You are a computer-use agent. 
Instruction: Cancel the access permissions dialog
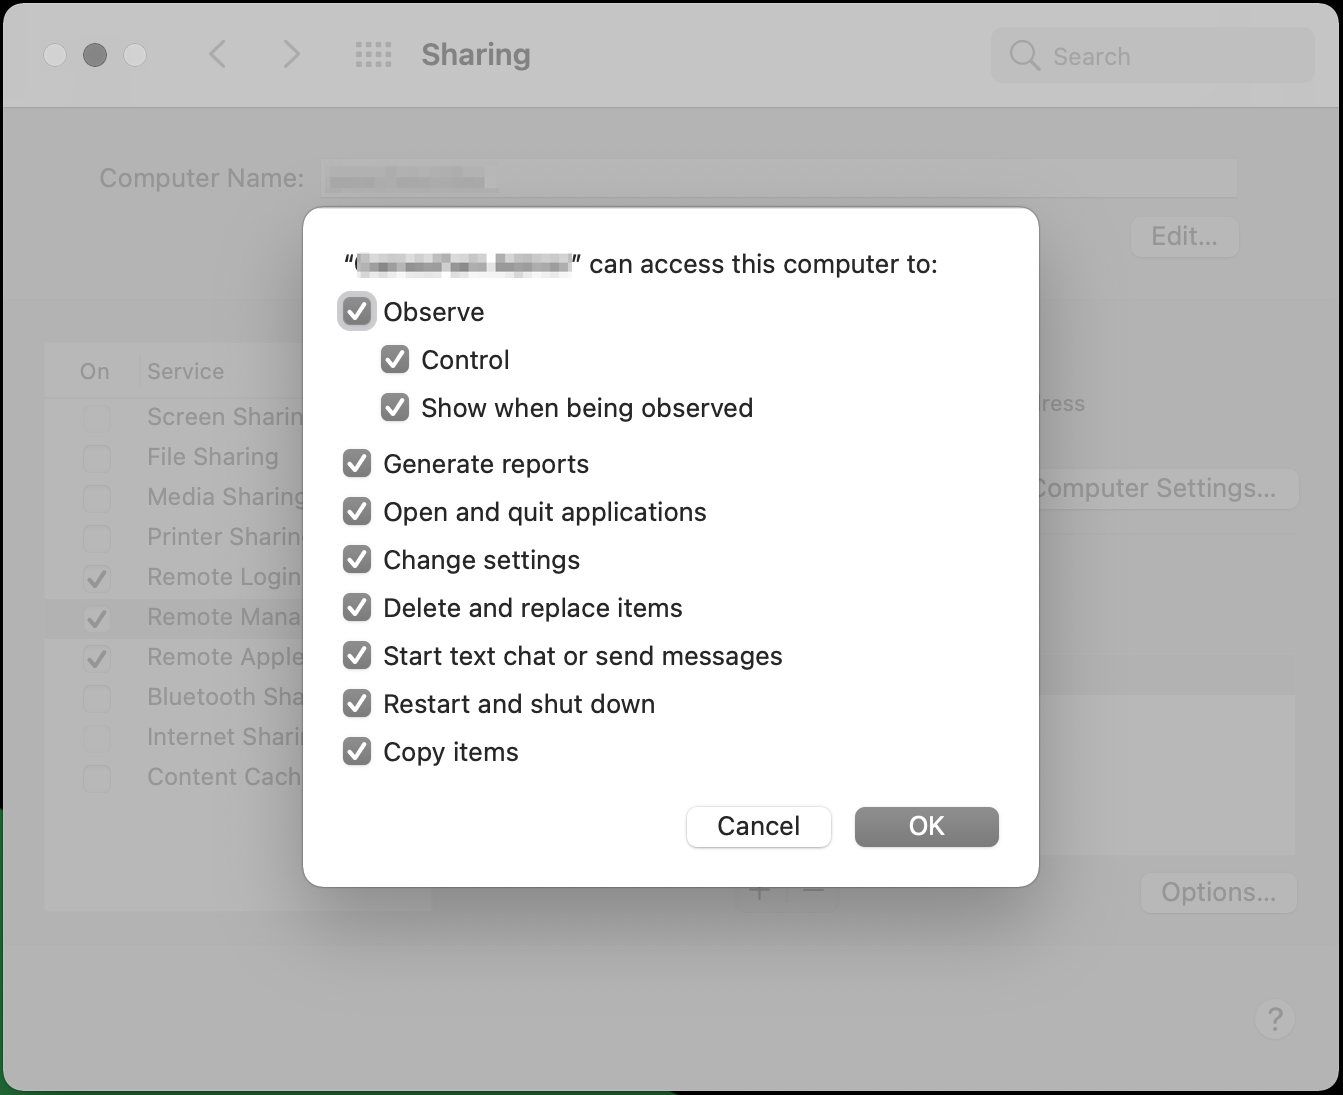click(x=758, y=827)
